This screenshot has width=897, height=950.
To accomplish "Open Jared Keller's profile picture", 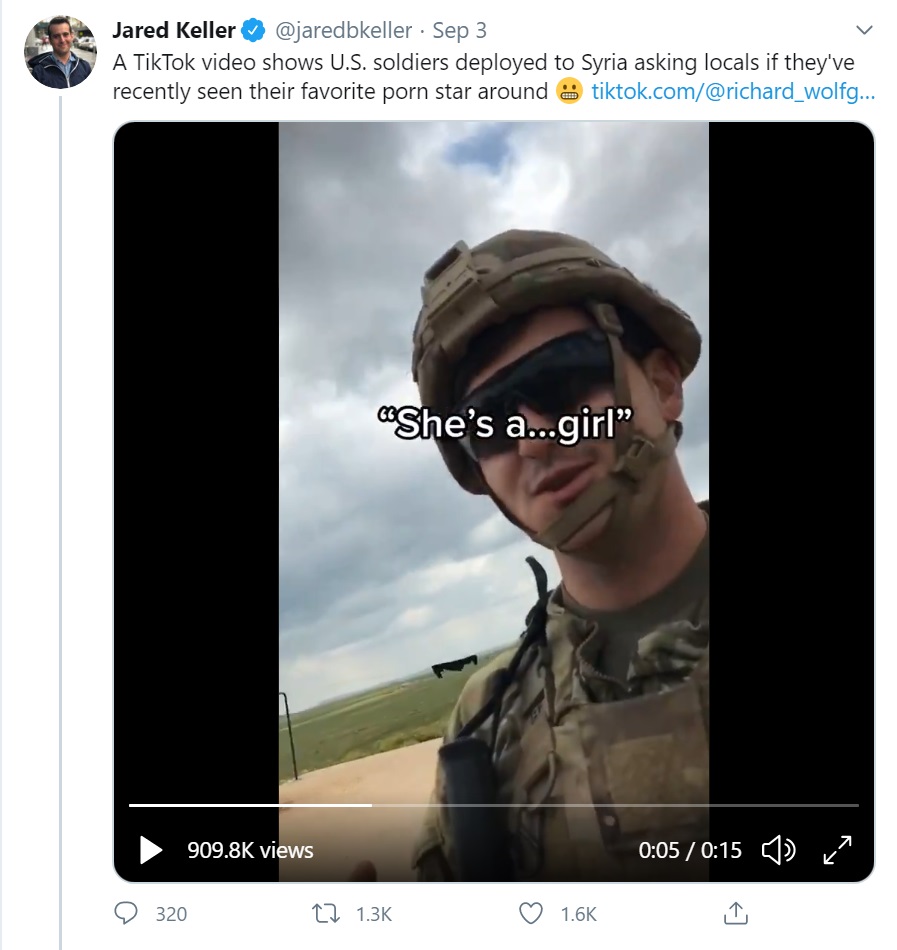I will click(x=60, y=52).
